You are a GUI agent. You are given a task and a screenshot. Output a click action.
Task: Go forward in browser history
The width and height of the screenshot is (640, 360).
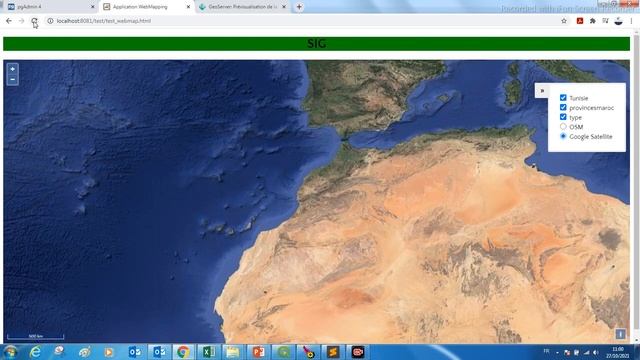(22, 21)
